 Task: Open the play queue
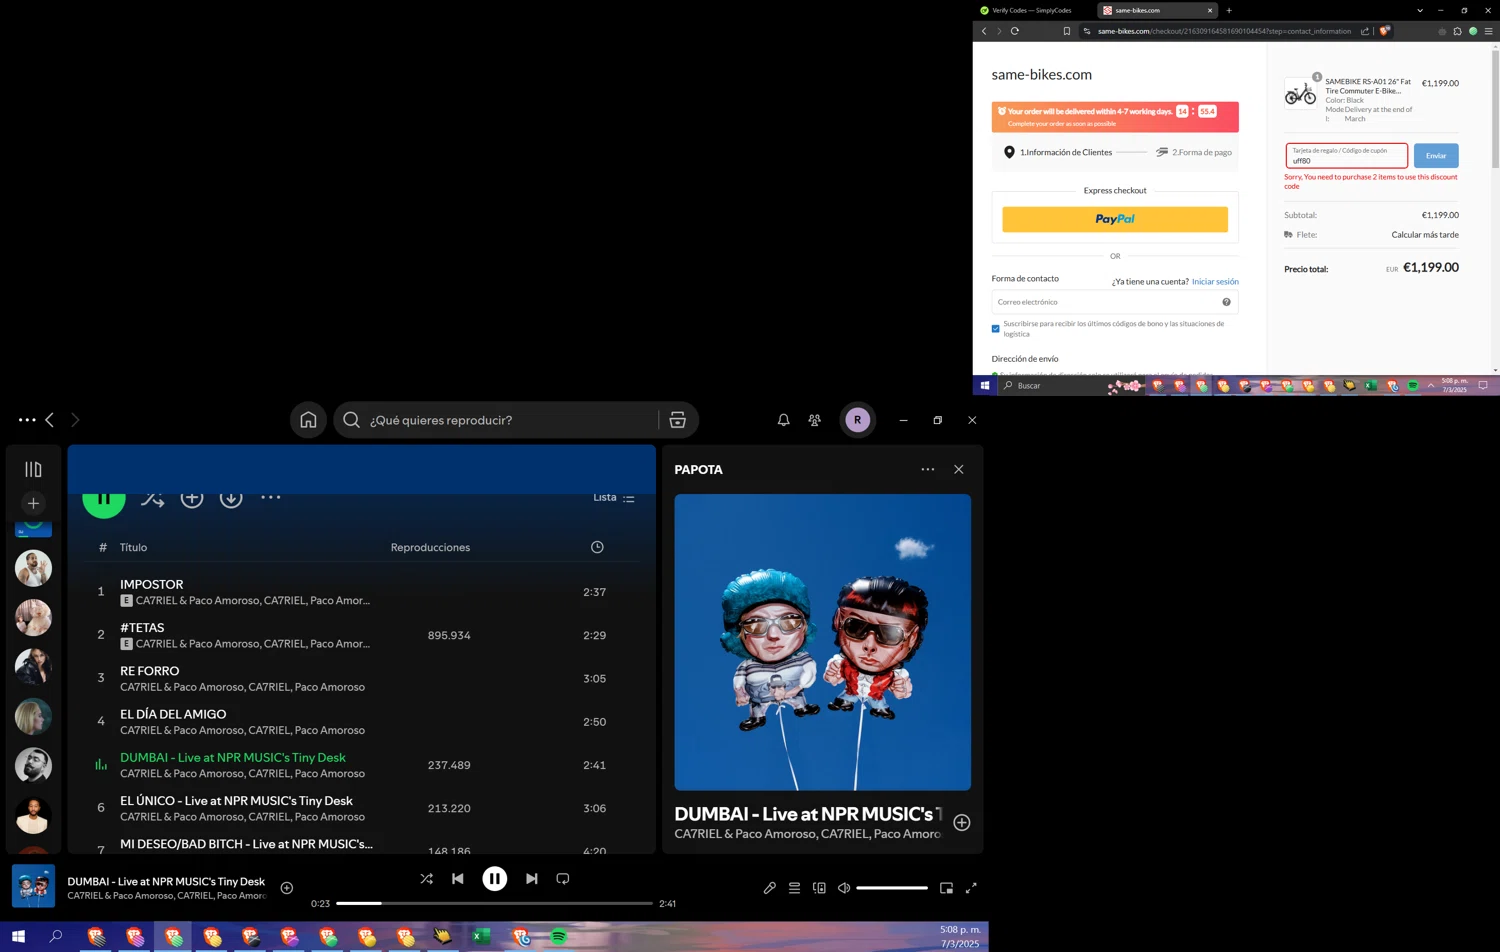794,888
